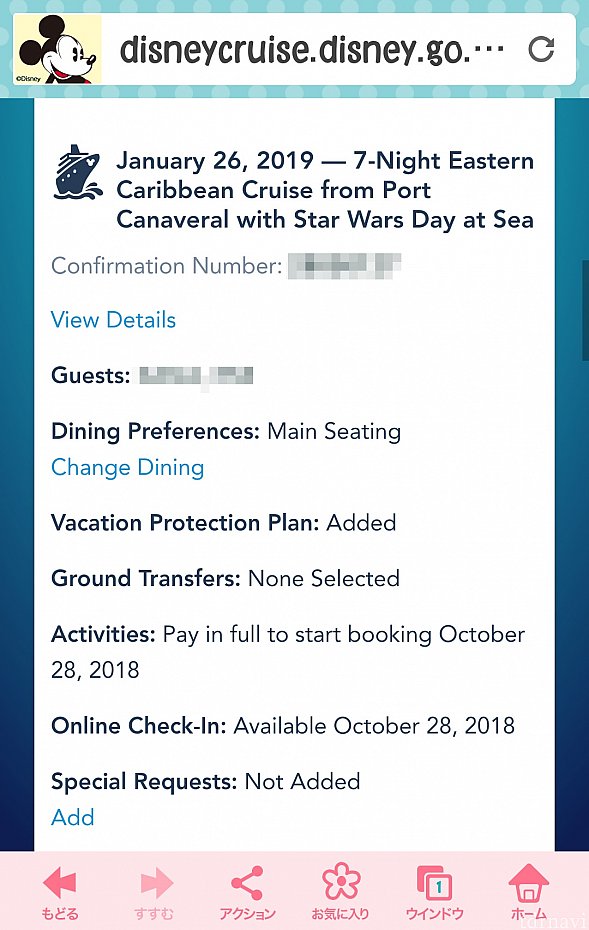Select the blurred Guests names
Image resolution: width=589 pixels, height=930 pixels.
pyautogui.click(x=196, y=376)
